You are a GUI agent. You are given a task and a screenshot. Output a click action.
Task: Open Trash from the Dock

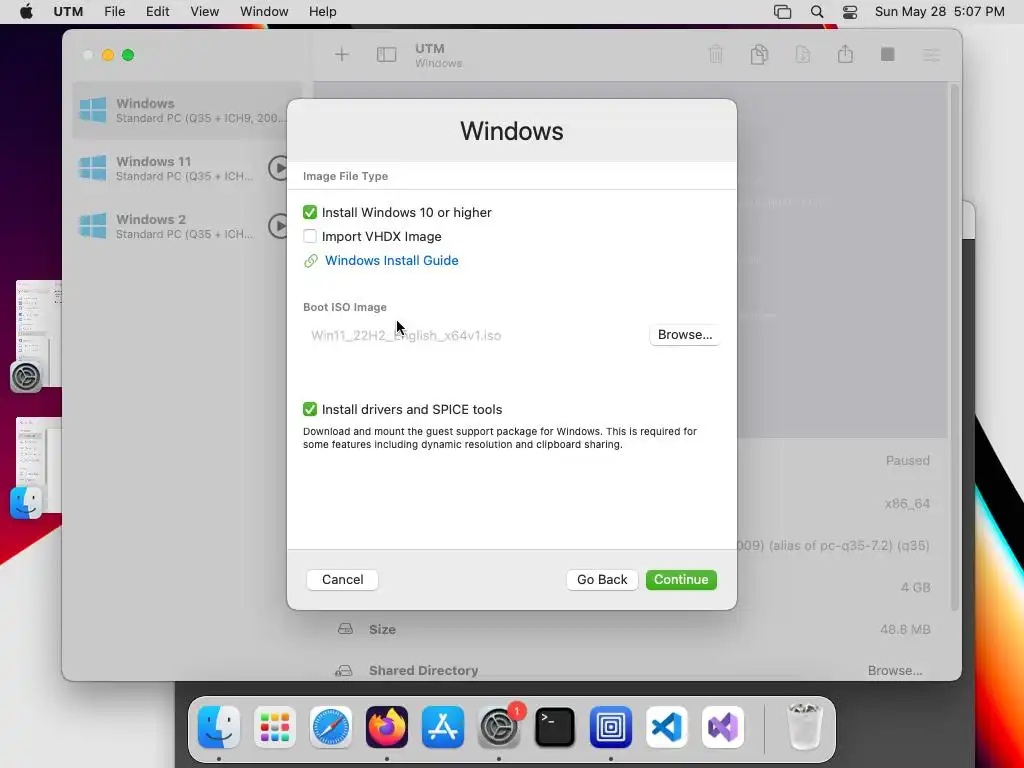(805, 727)
